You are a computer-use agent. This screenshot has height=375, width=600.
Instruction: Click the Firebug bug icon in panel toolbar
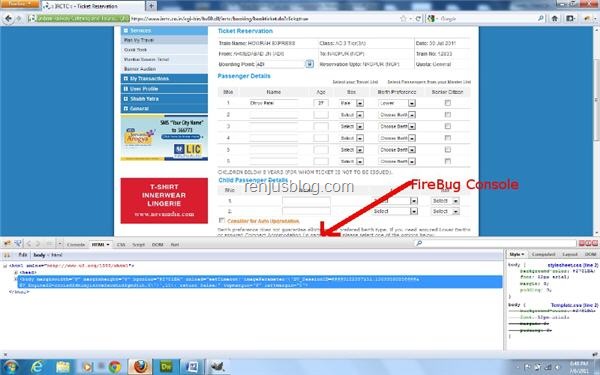tap(7, 244)
